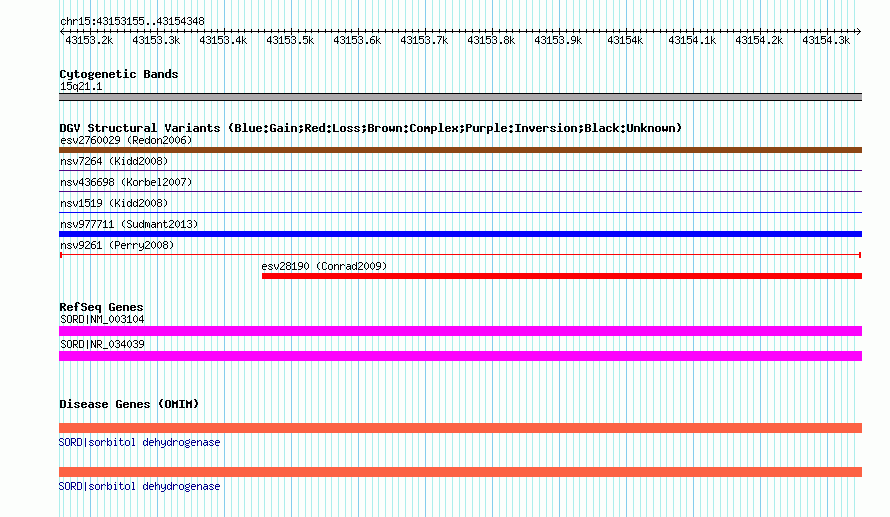
Task: Click the magenta SORD NR_034039 gene bar
Action: point(460,356)
